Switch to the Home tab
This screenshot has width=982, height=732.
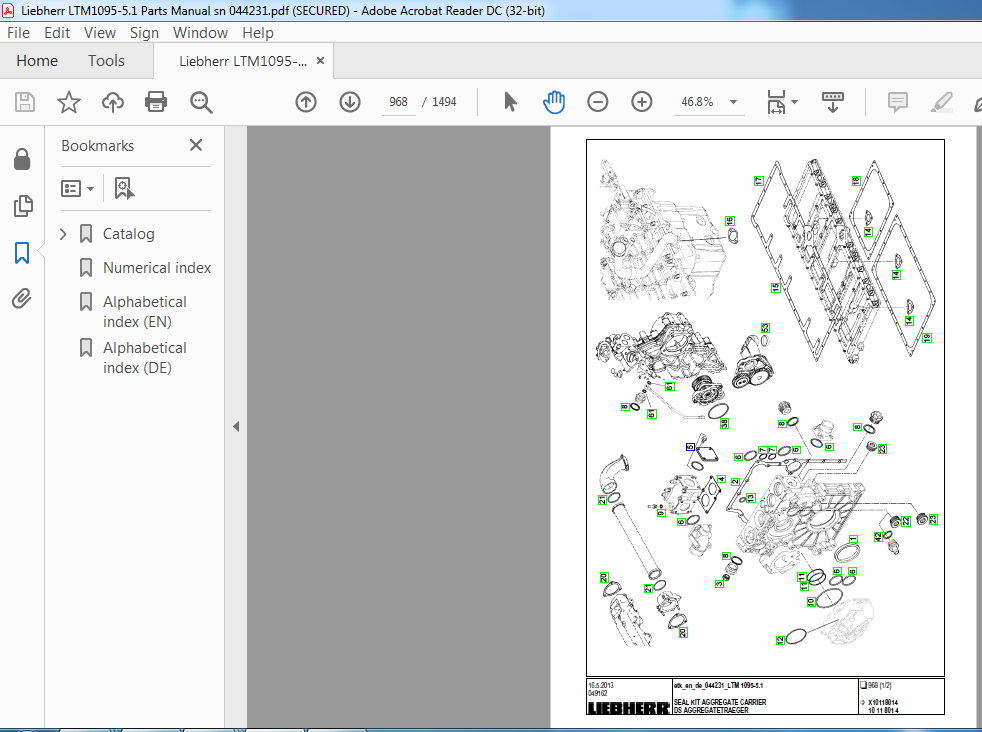(x=37, y=61)
